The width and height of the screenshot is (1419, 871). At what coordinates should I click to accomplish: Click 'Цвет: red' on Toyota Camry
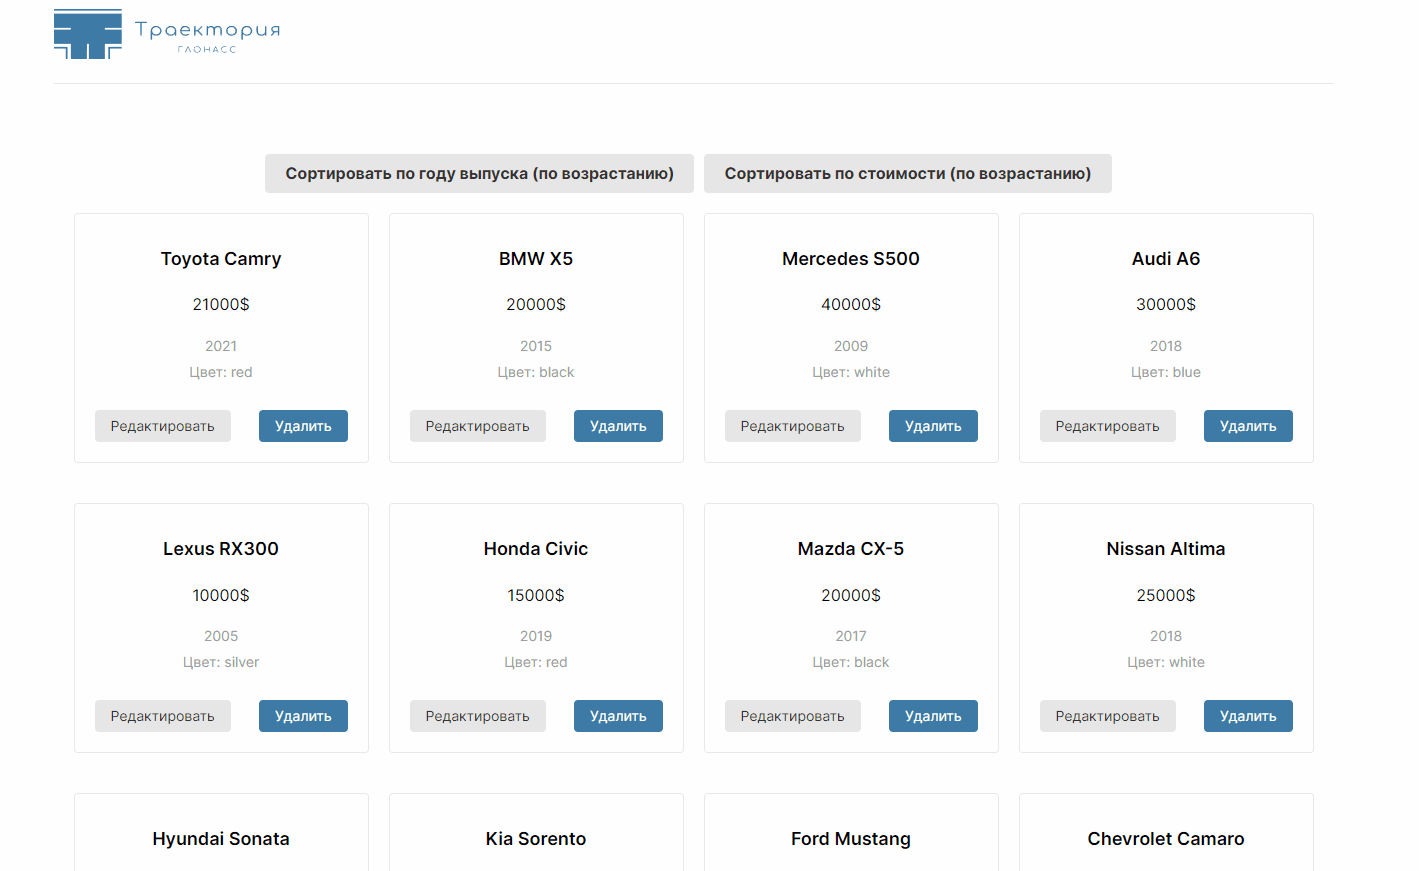[x=221, y=372]
